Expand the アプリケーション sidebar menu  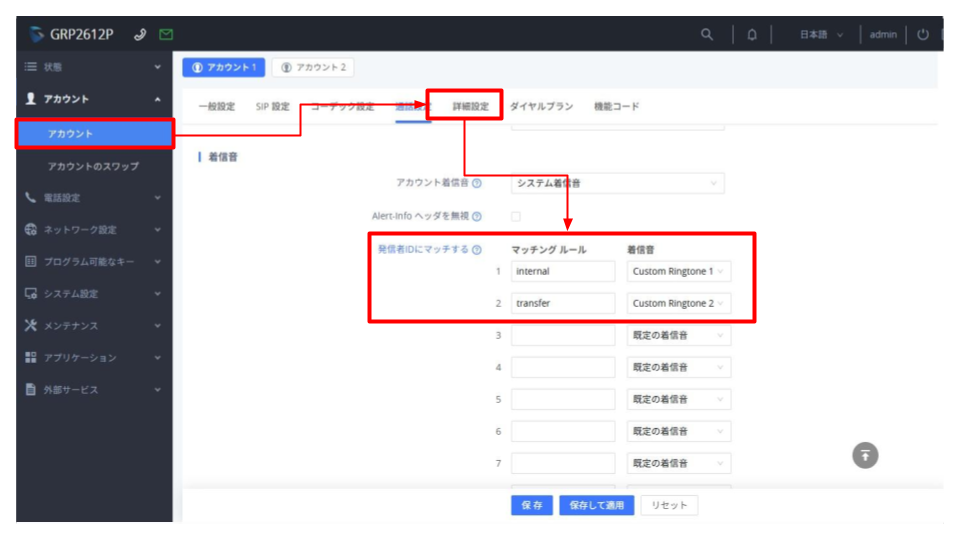157,357
